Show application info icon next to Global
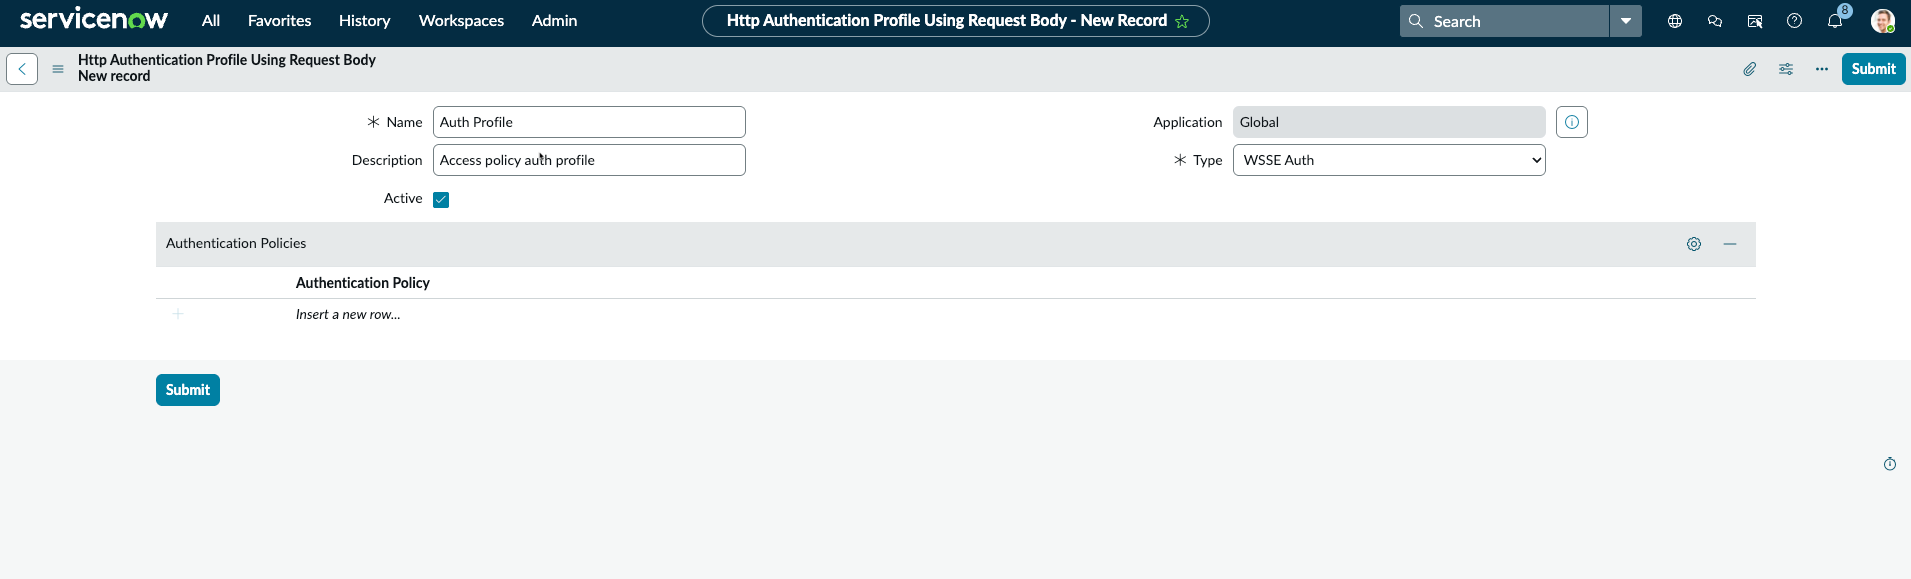This screenshot has height=579, width=1911. pos(1572,122)
